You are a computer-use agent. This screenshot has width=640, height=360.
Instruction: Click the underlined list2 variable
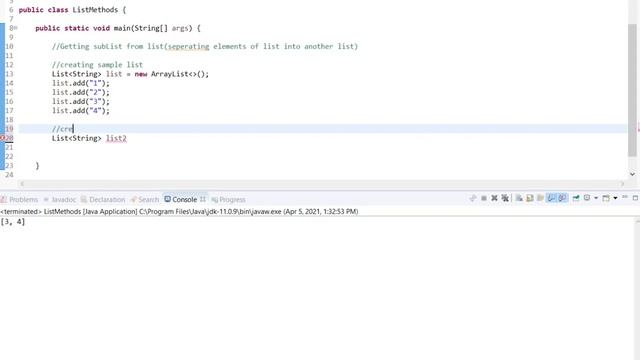116,138
